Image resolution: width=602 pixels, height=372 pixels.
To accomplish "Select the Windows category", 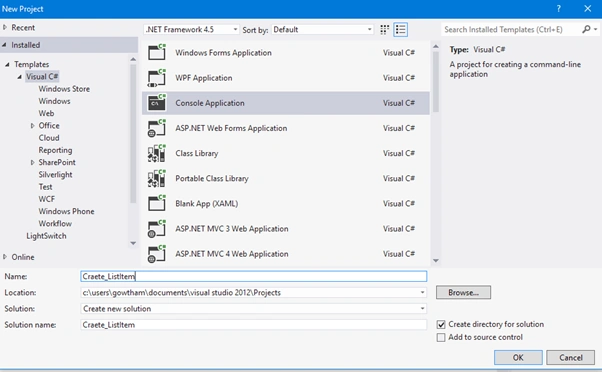I will click(x=54, y=101).
